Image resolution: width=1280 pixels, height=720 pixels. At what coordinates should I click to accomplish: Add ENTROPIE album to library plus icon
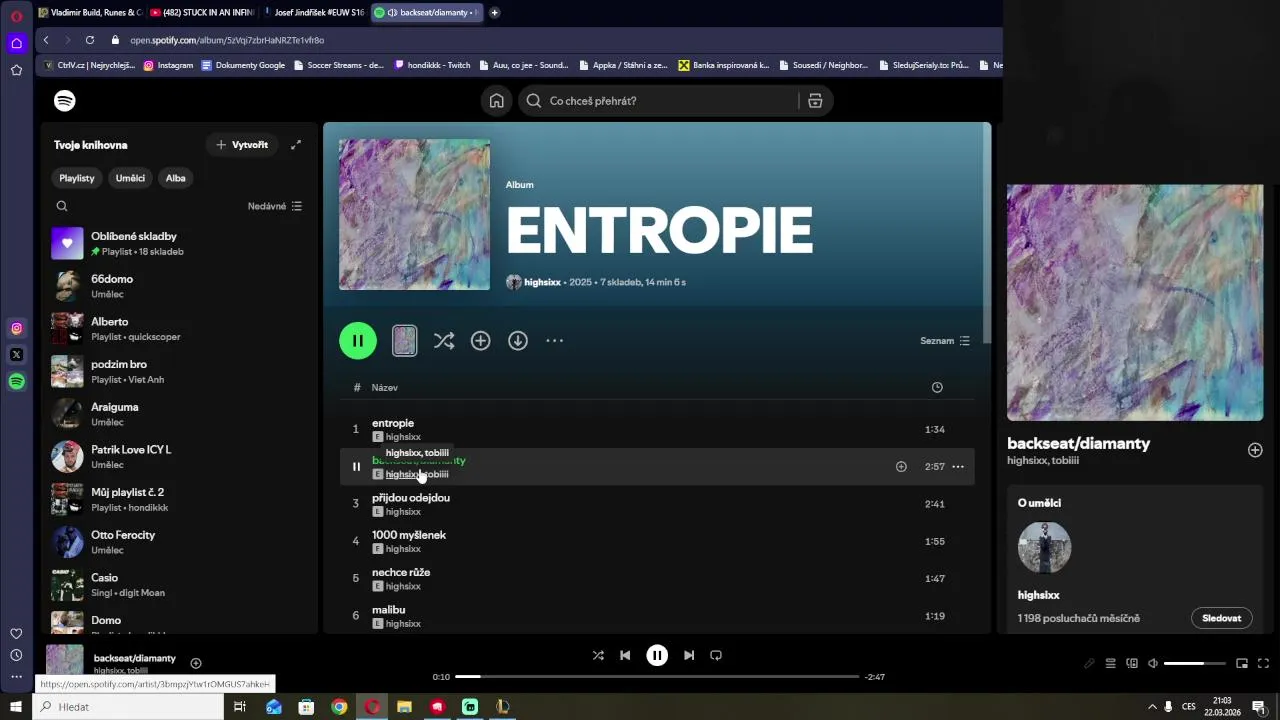pos(481,341)
